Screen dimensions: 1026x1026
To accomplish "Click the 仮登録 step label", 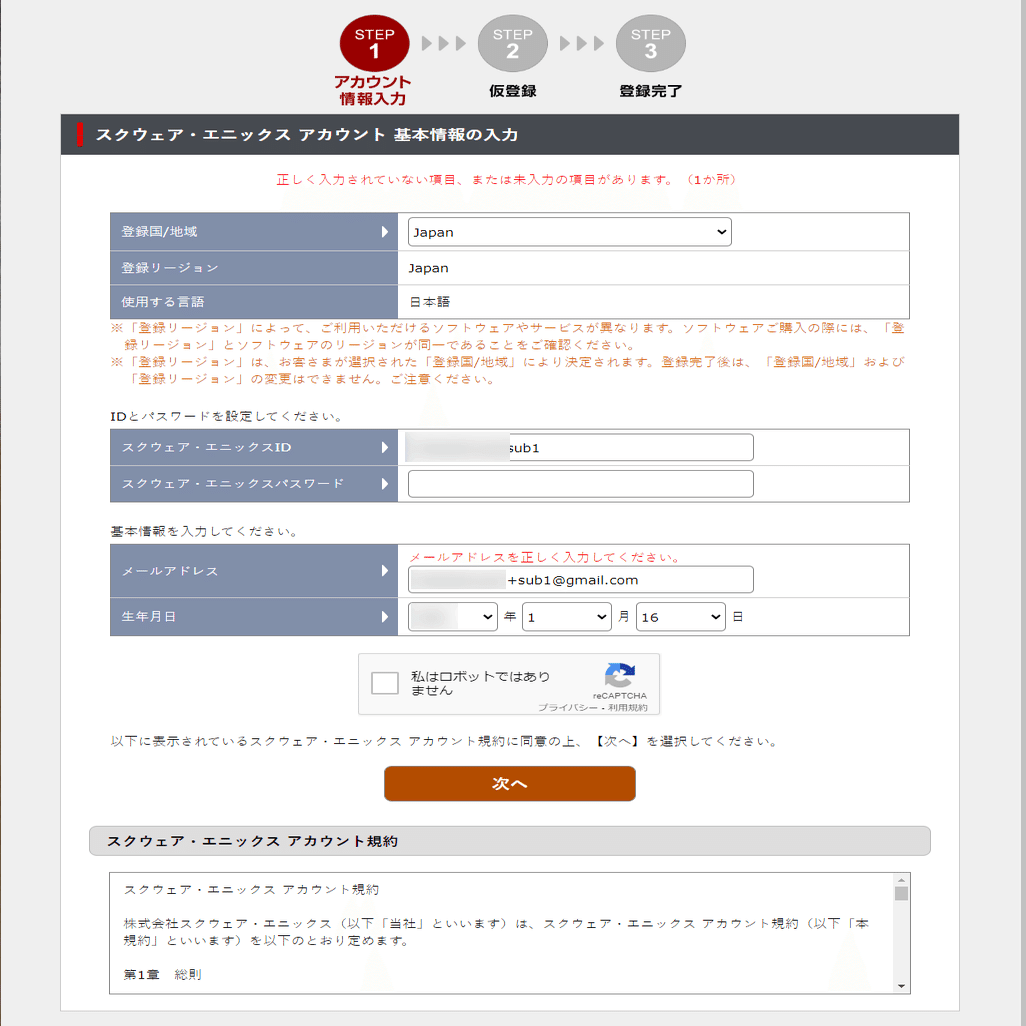I will coord(512,91).
